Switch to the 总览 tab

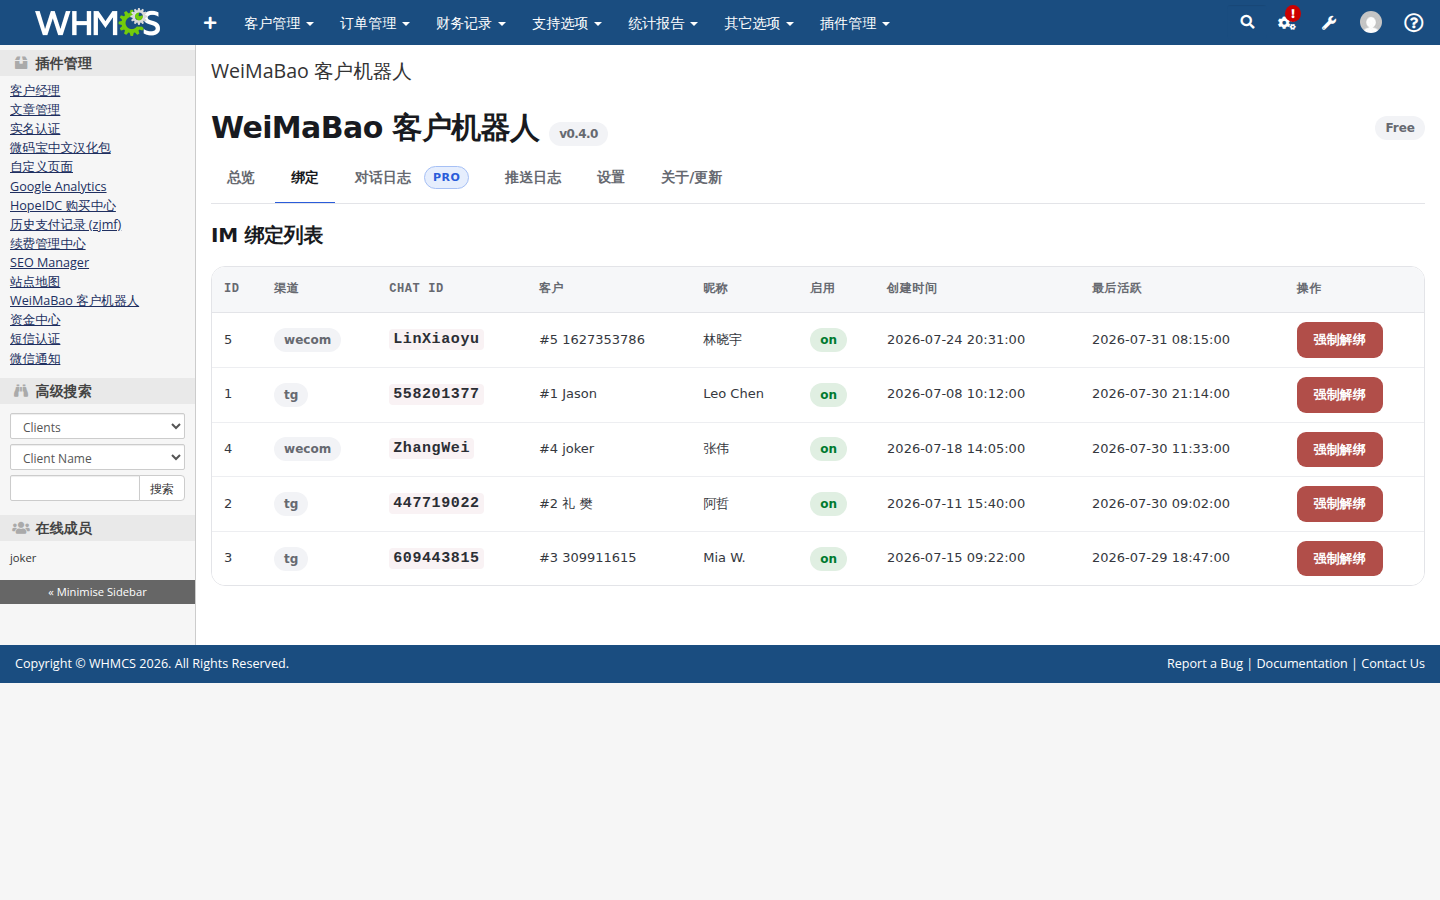(241, 178)
